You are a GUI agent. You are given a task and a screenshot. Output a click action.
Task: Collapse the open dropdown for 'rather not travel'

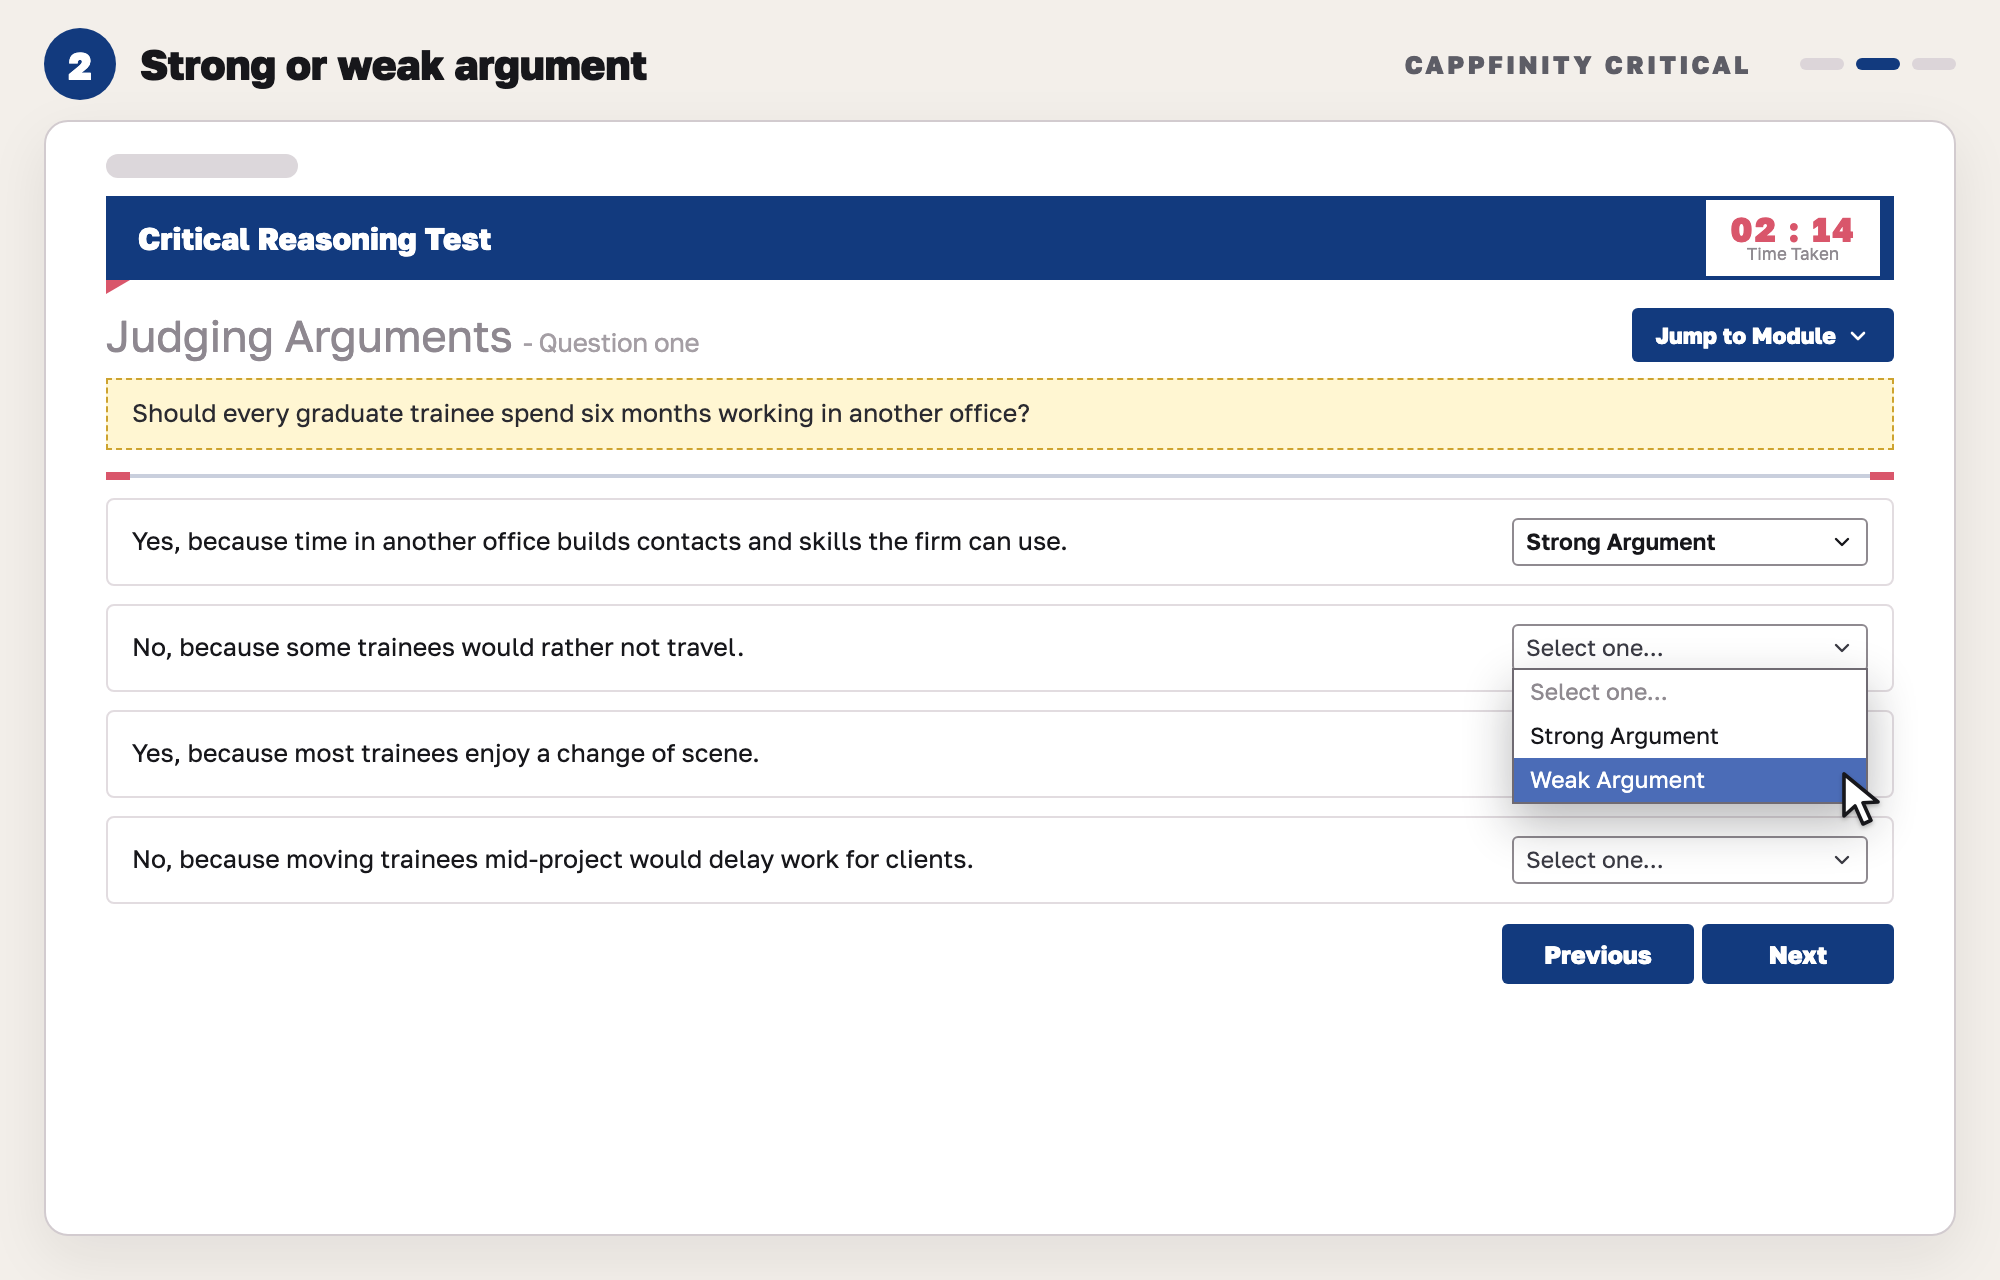(1689, 648)
